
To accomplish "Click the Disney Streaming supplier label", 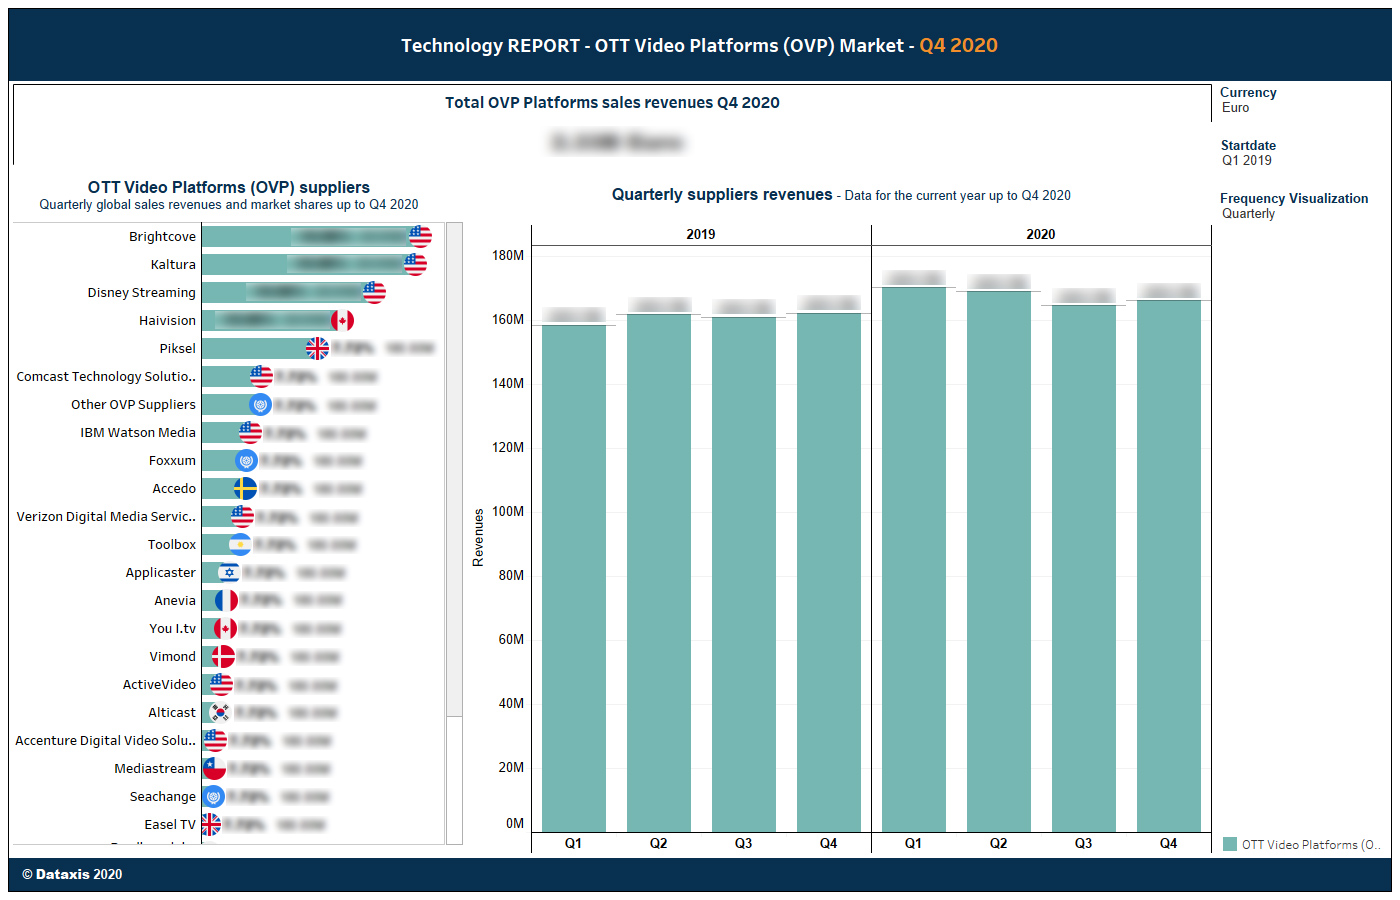I will tap(141, 293).
